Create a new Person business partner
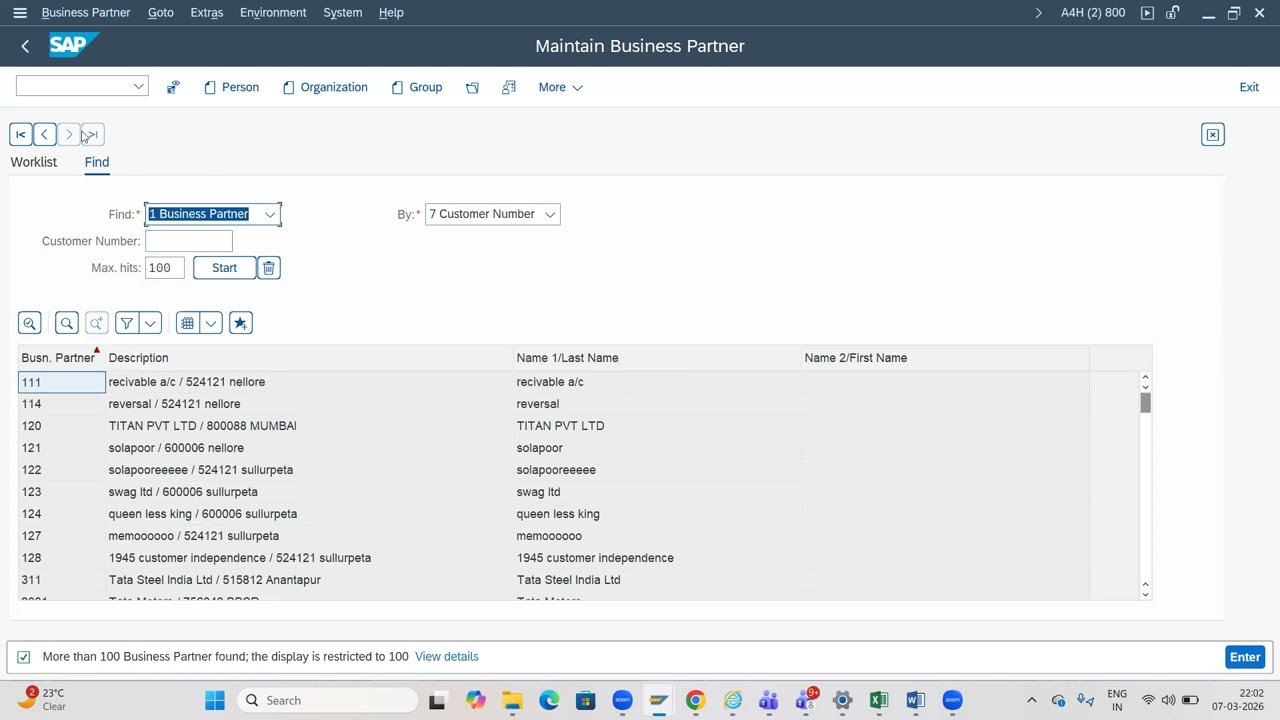This screenshot has height=720, width=1280. (x=231, y=87)
